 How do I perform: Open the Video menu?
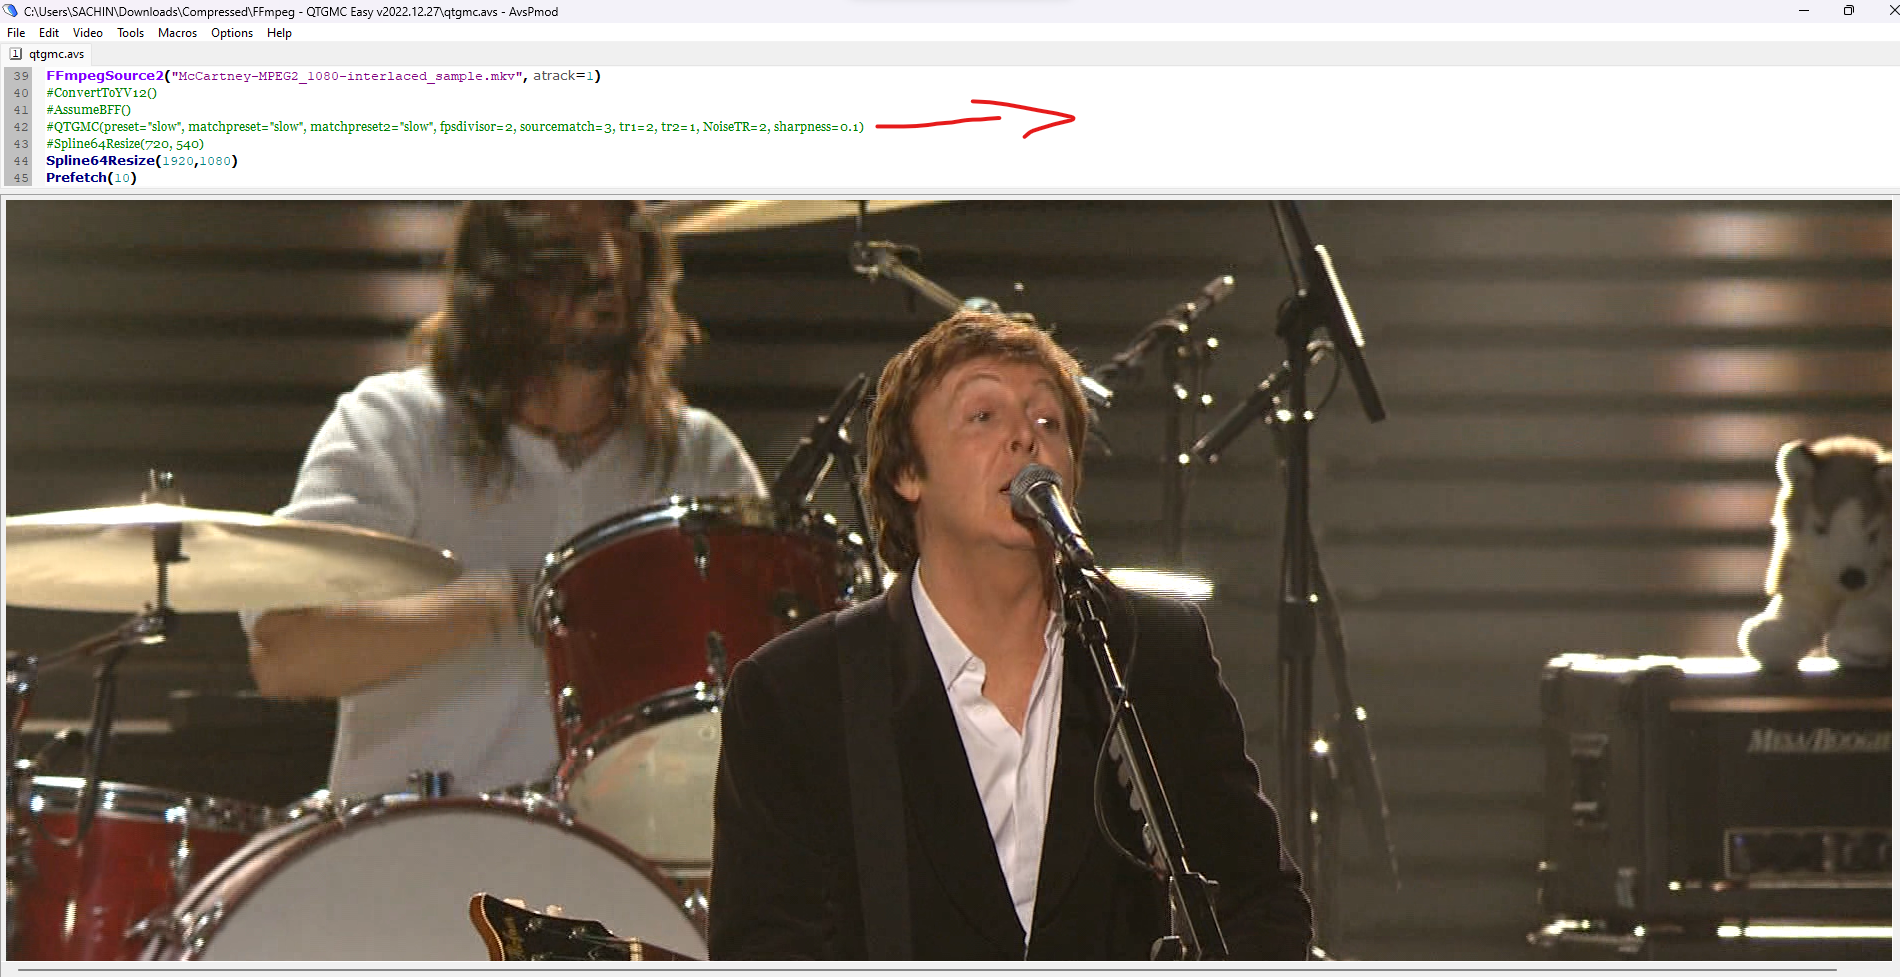[x=88, y=33]
